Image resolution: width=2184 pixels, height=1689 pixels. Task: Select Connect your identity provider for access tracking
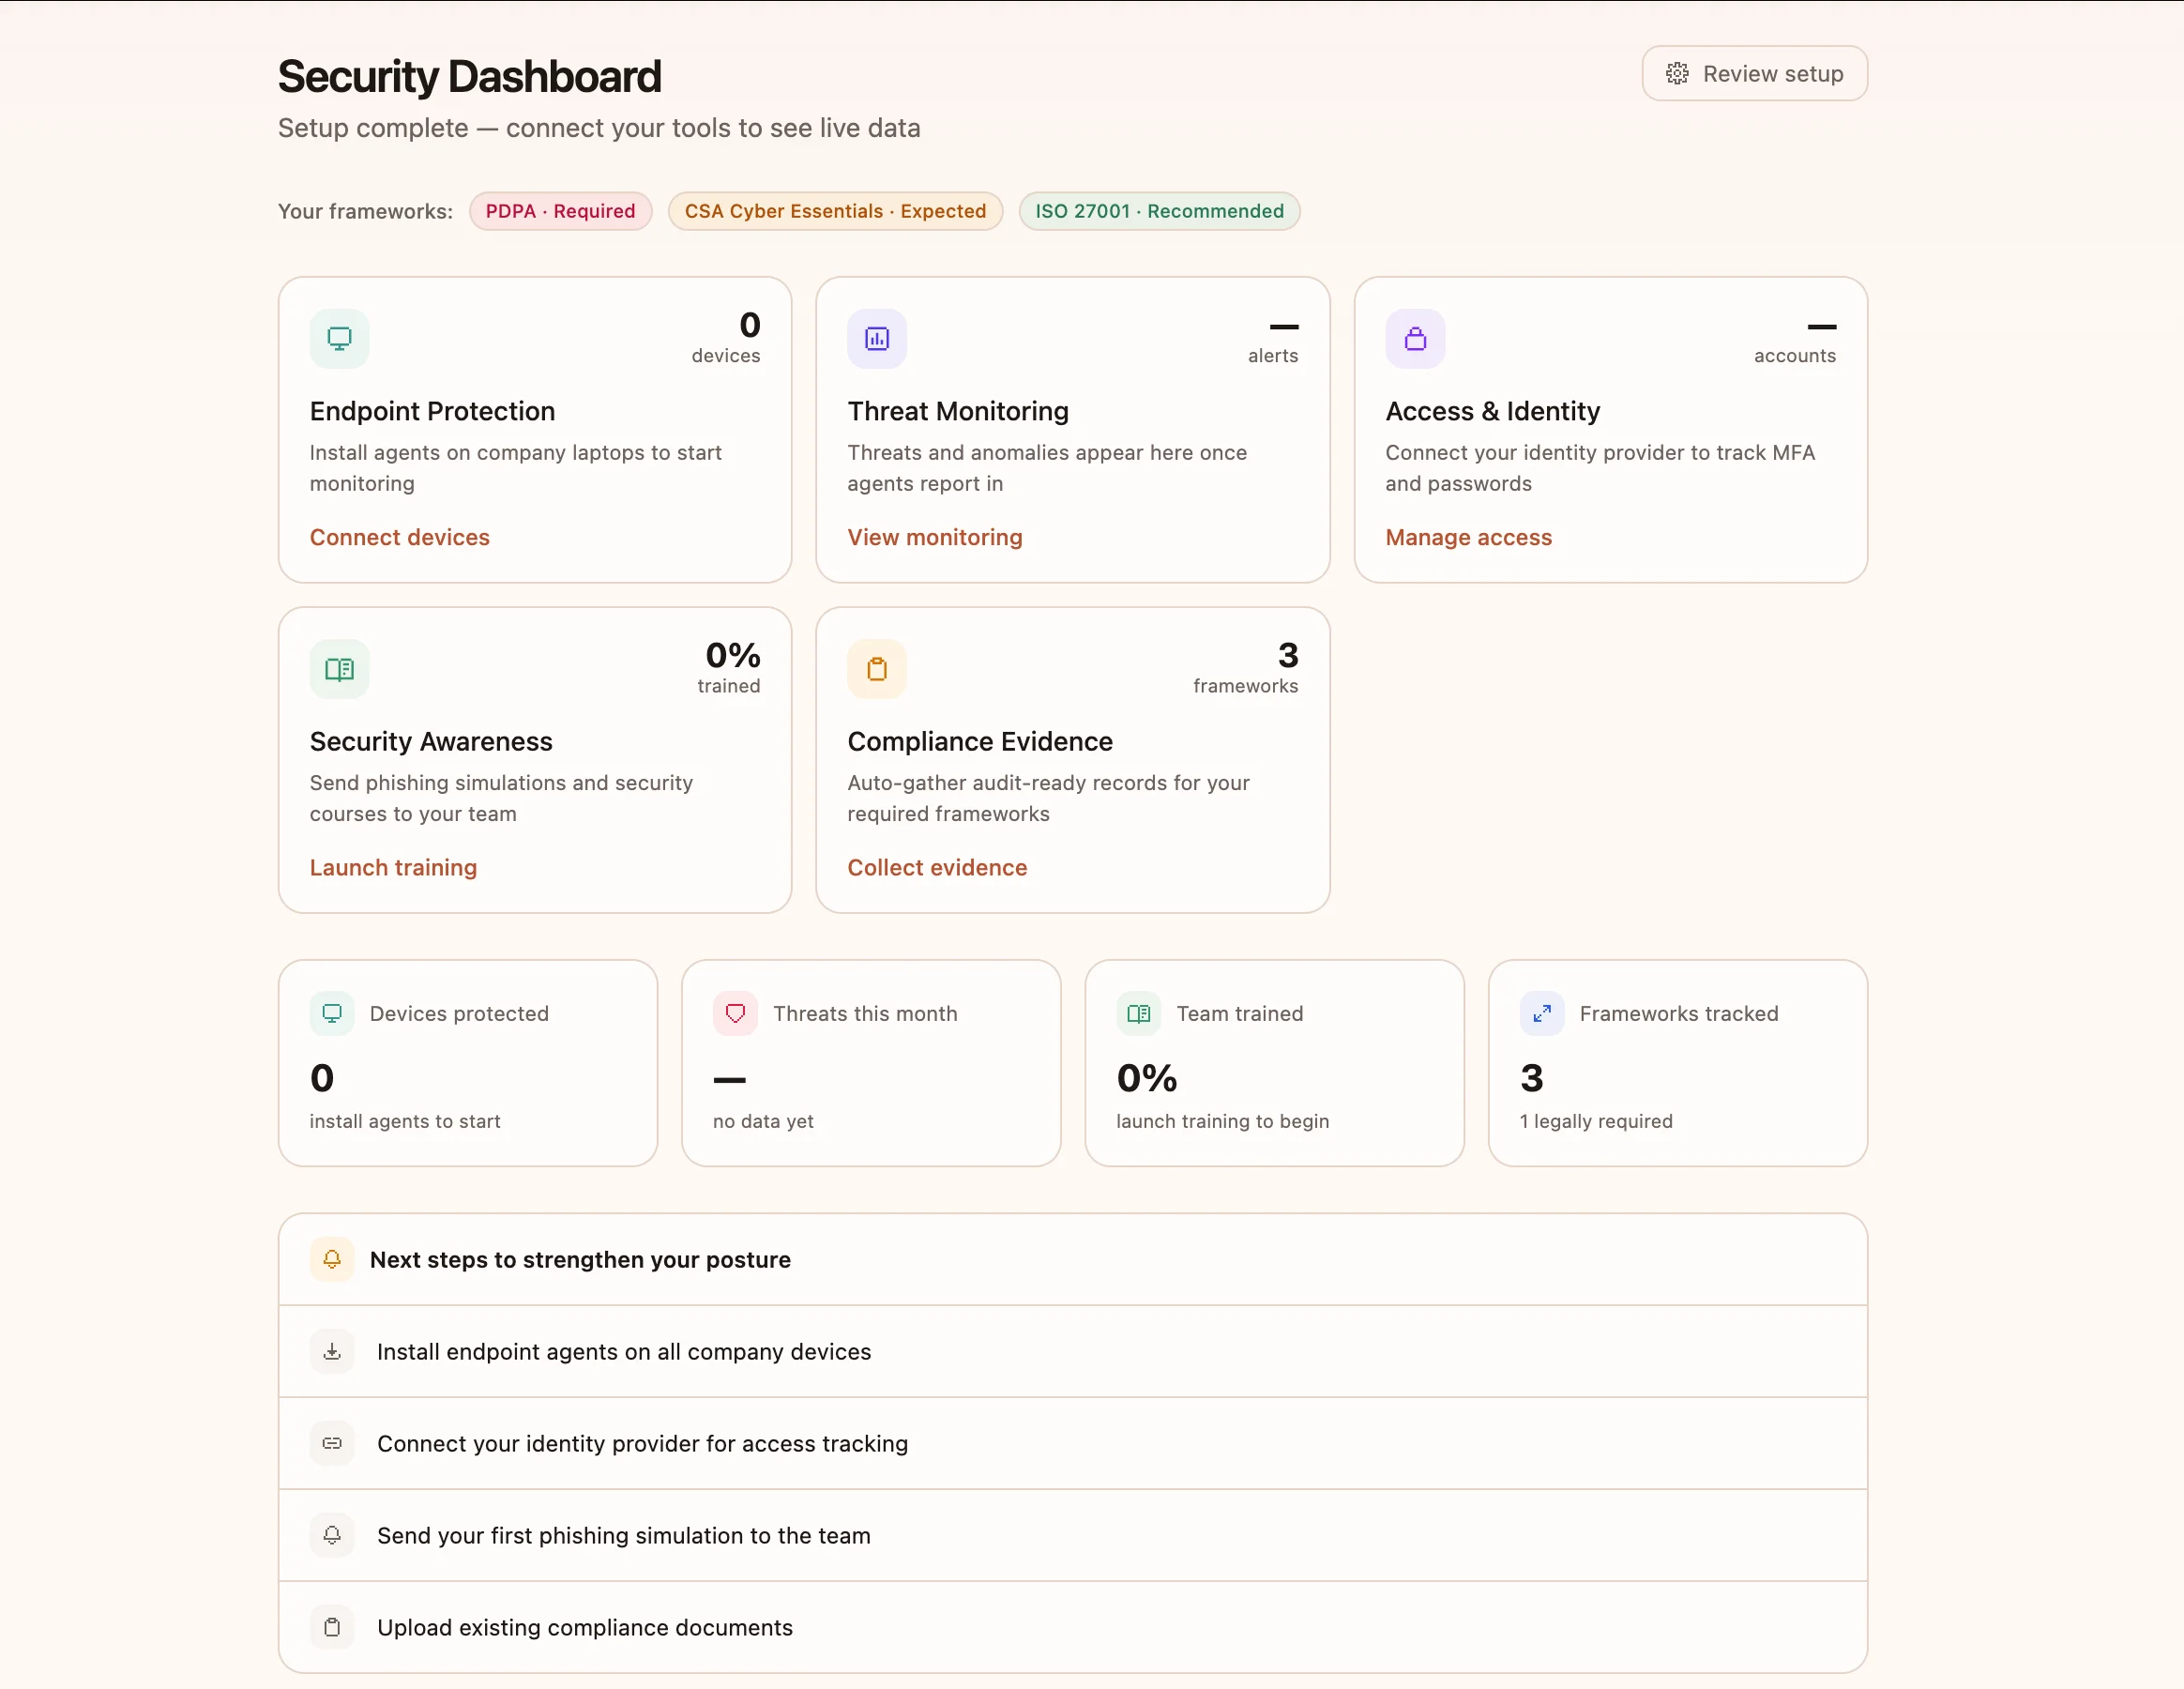pos(1072,1443)
